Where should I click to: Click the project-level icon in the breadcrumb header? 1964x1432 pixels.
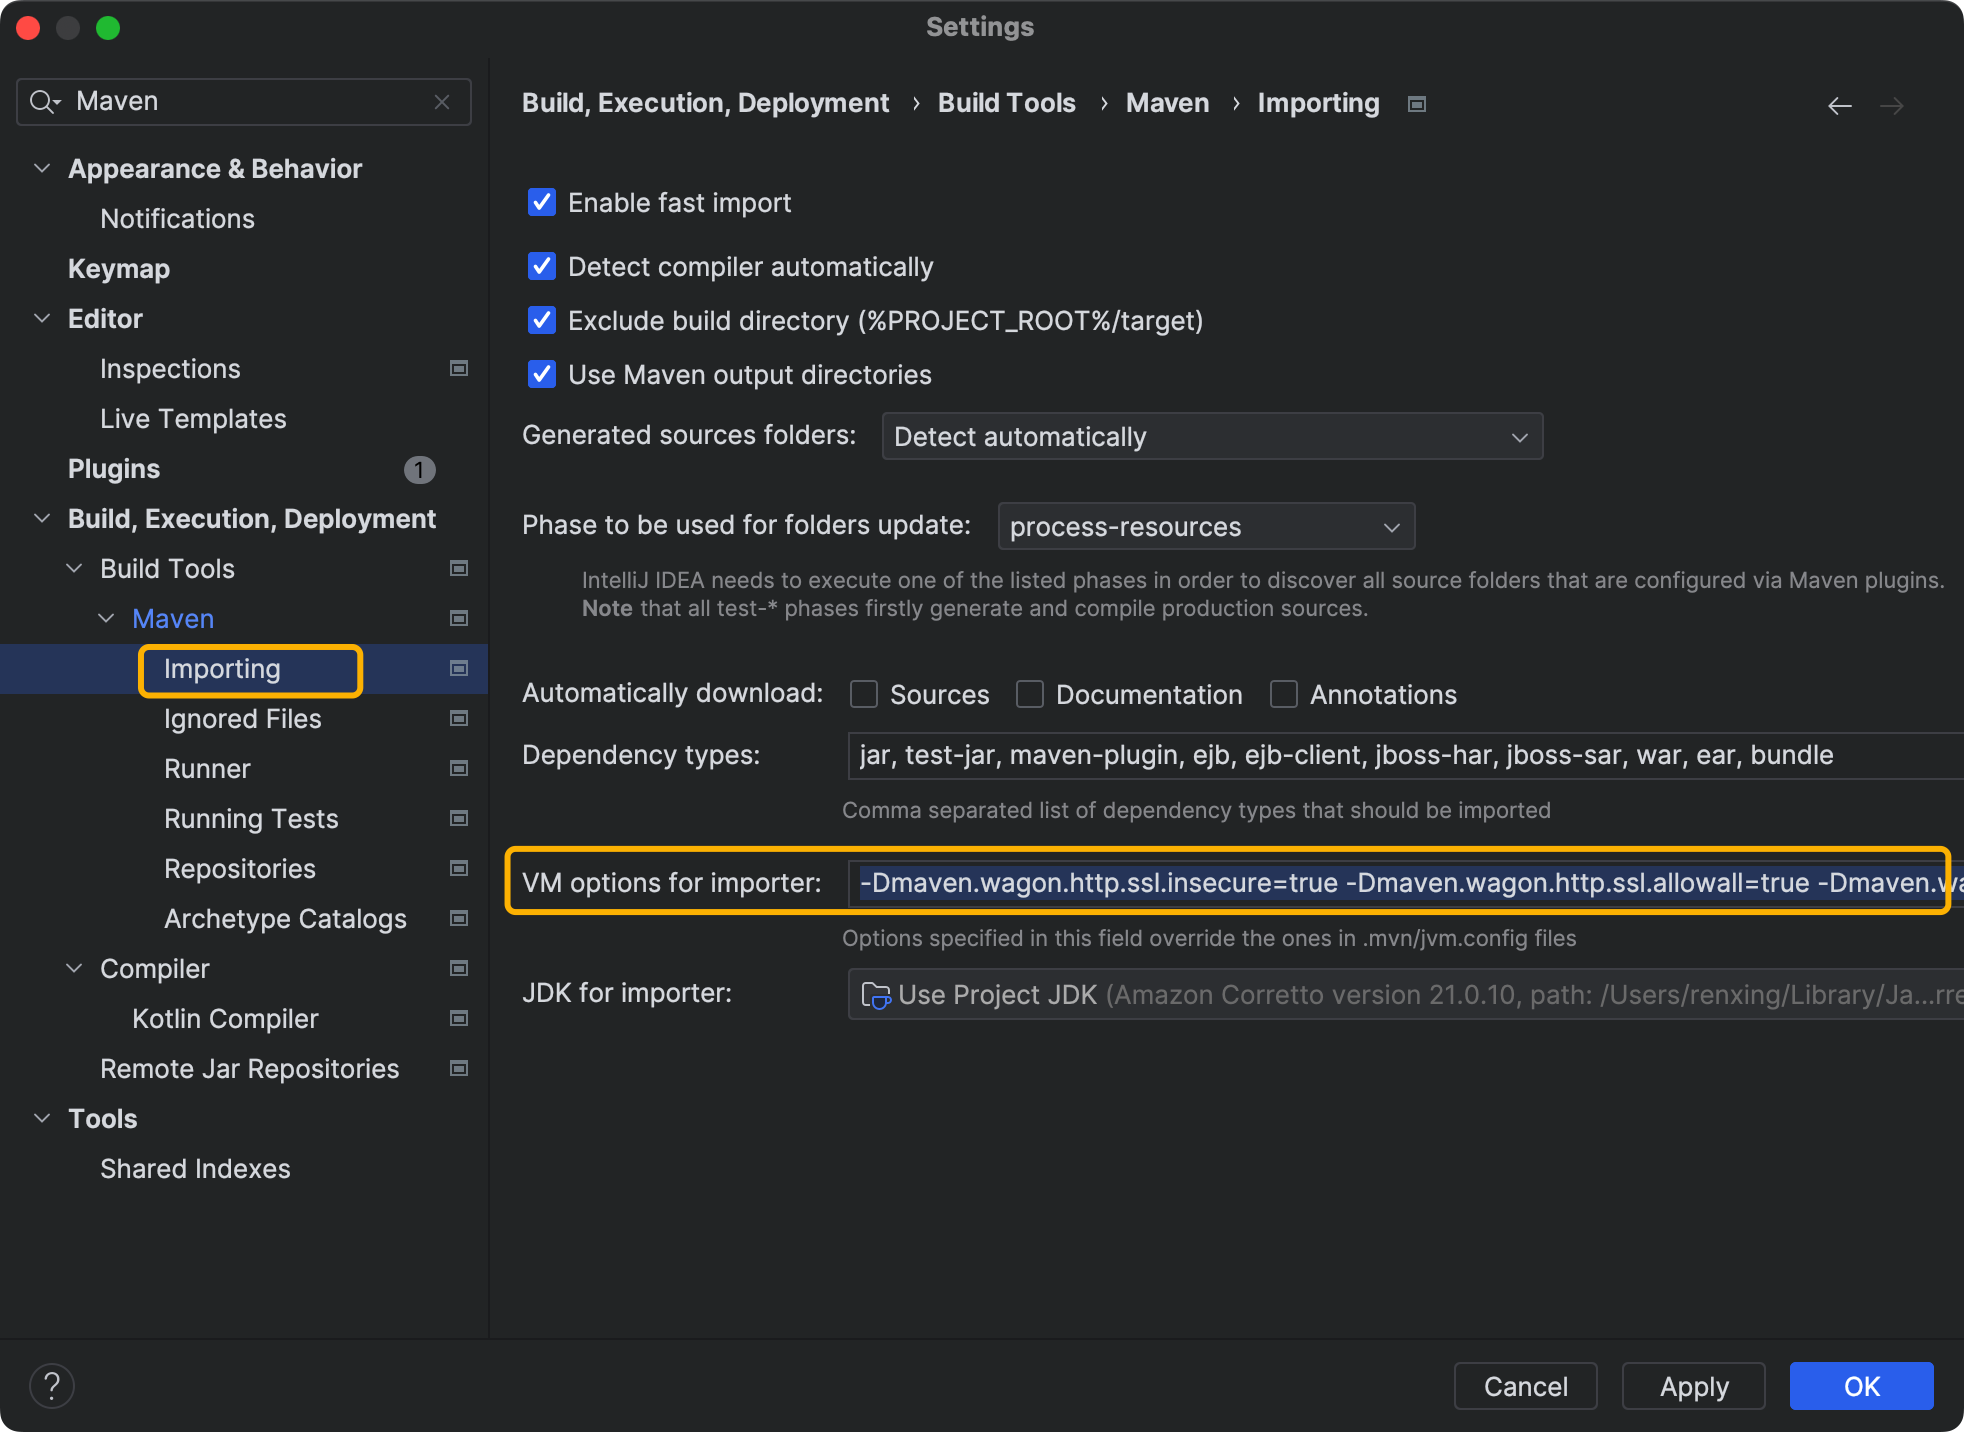pyautogui.click(x=1417, y=104)
